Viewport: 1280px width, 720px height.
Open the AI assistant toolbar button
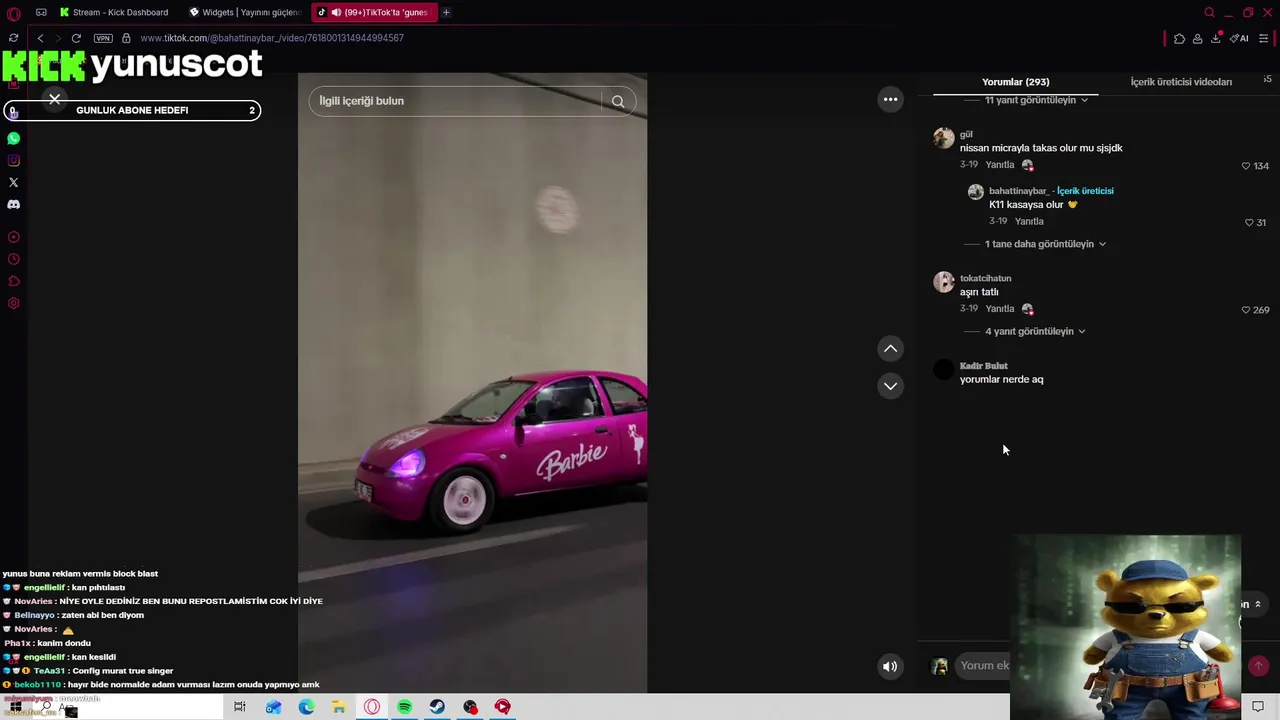pyautogui.click(x=1239, y=38)
